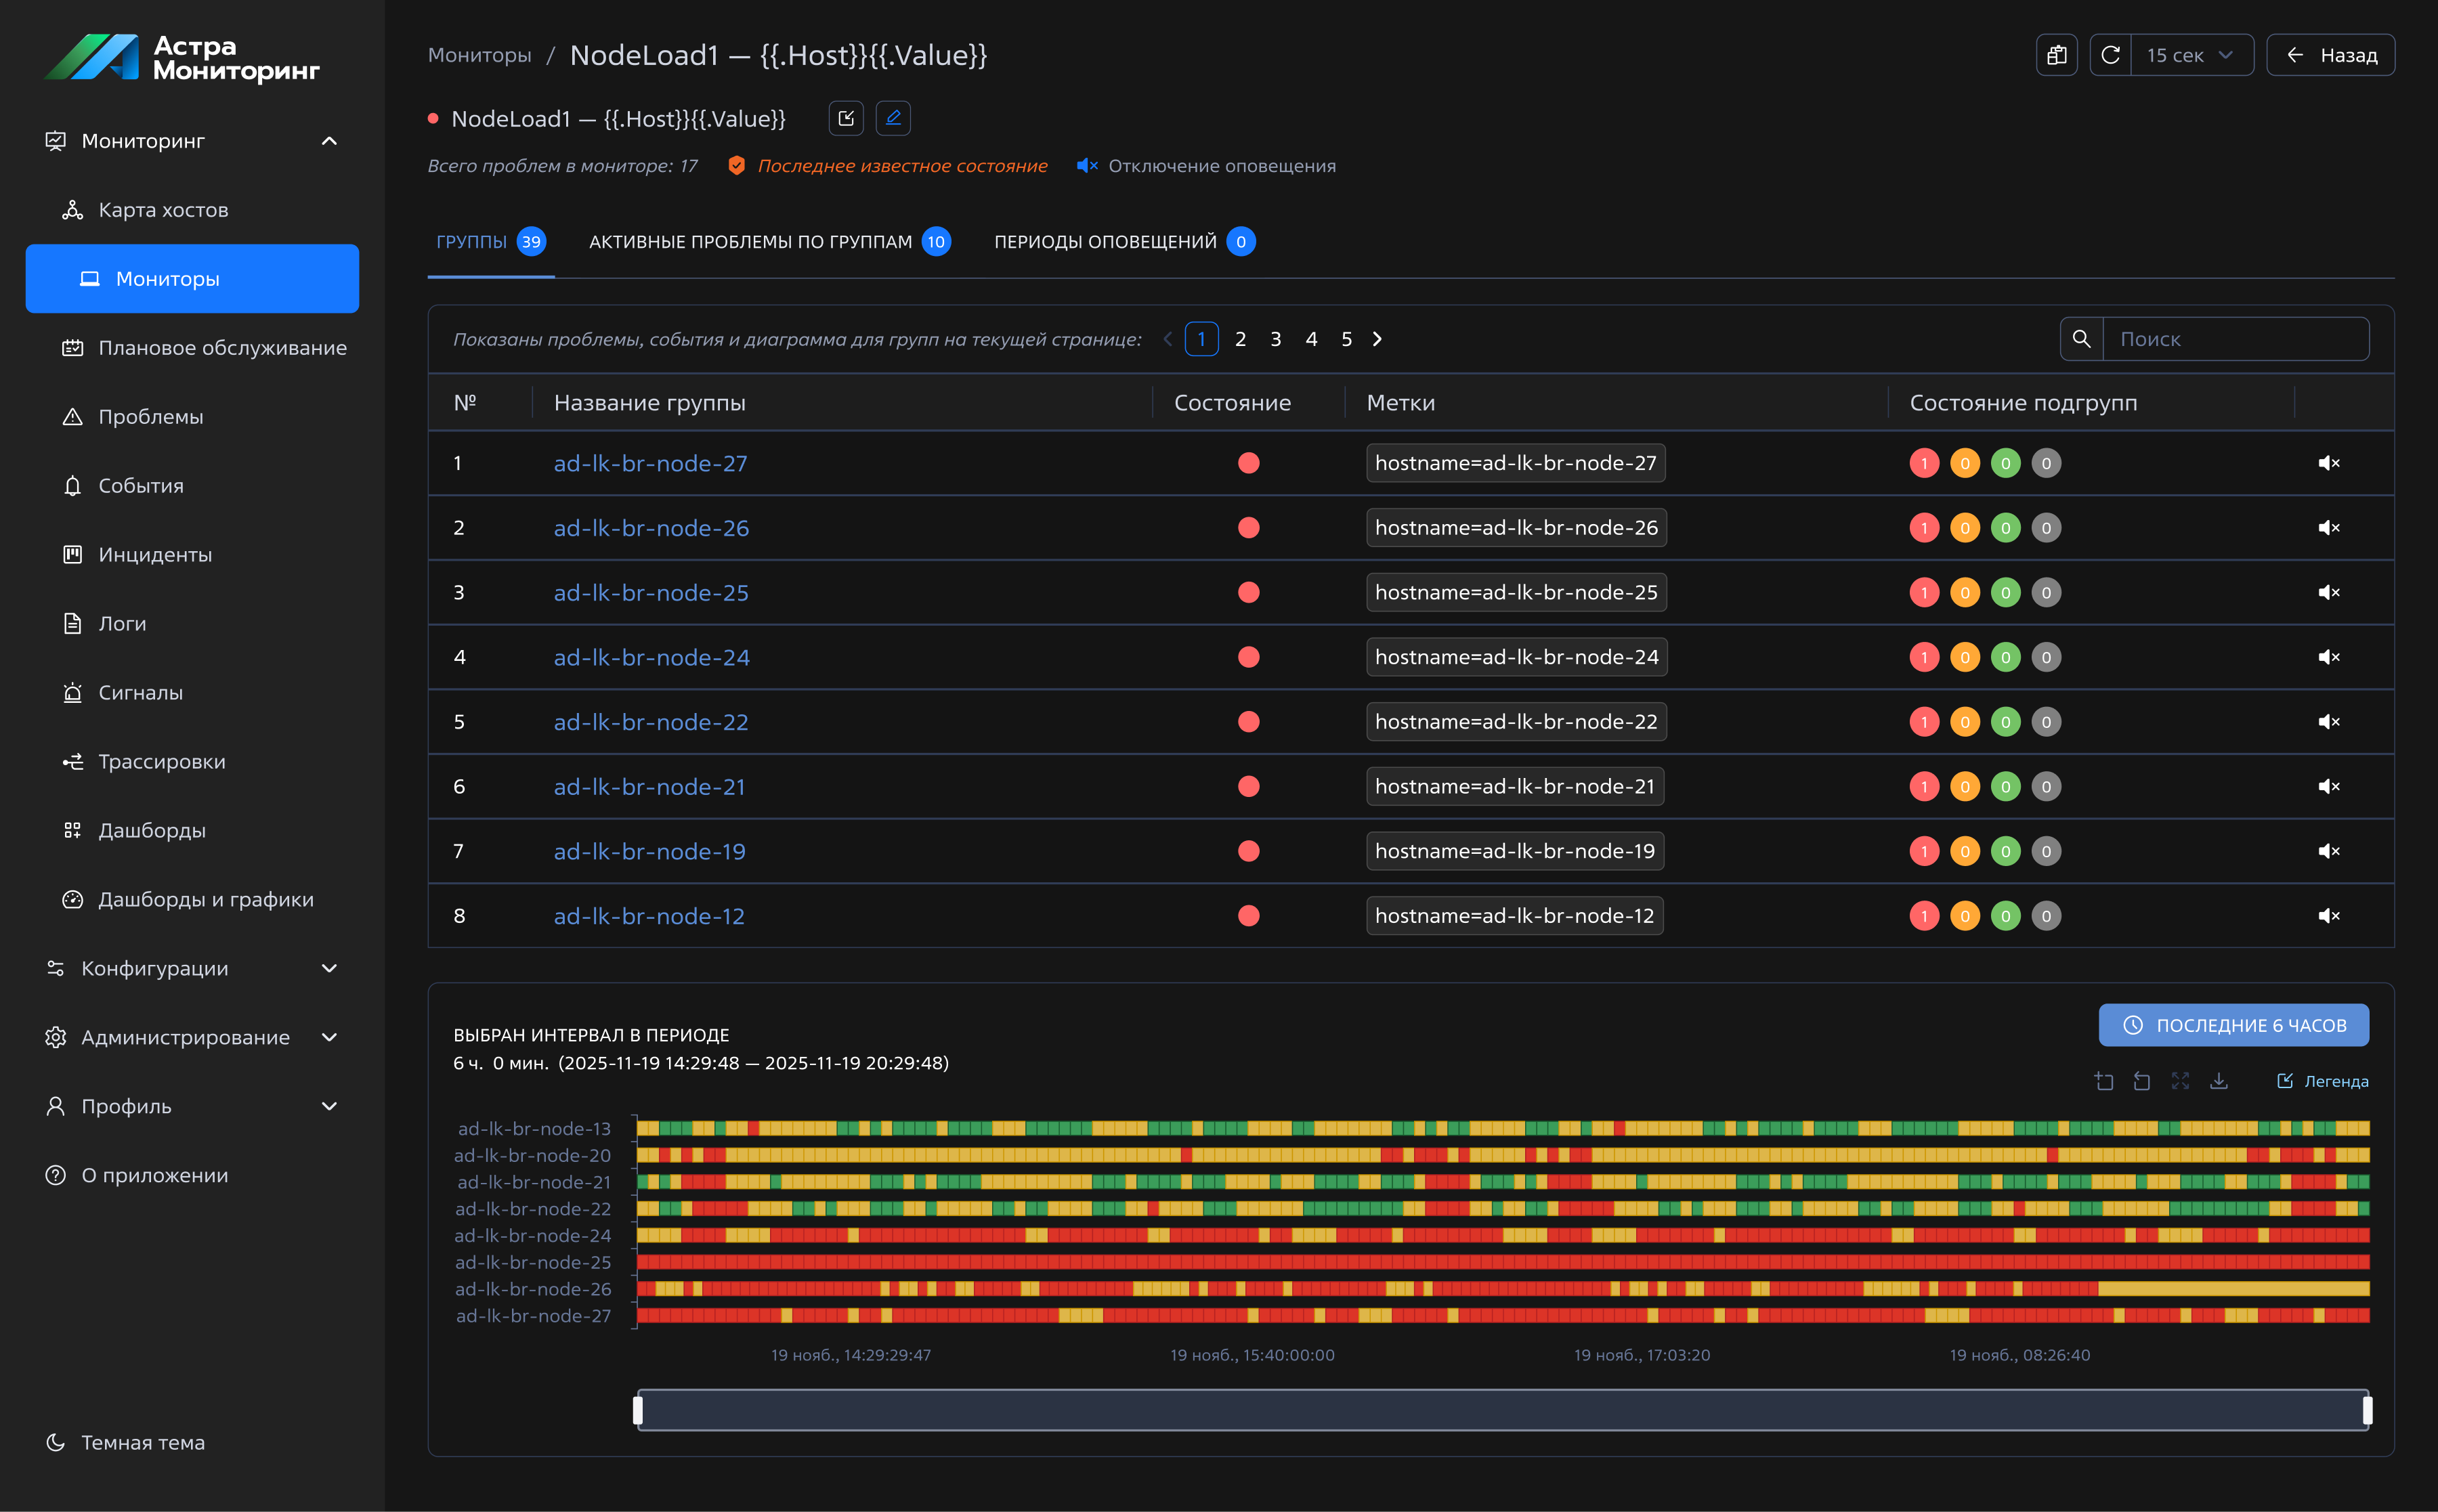Click the download chart icon
Screen dimensions: 2438x1512
(x=2218, y=1081)
